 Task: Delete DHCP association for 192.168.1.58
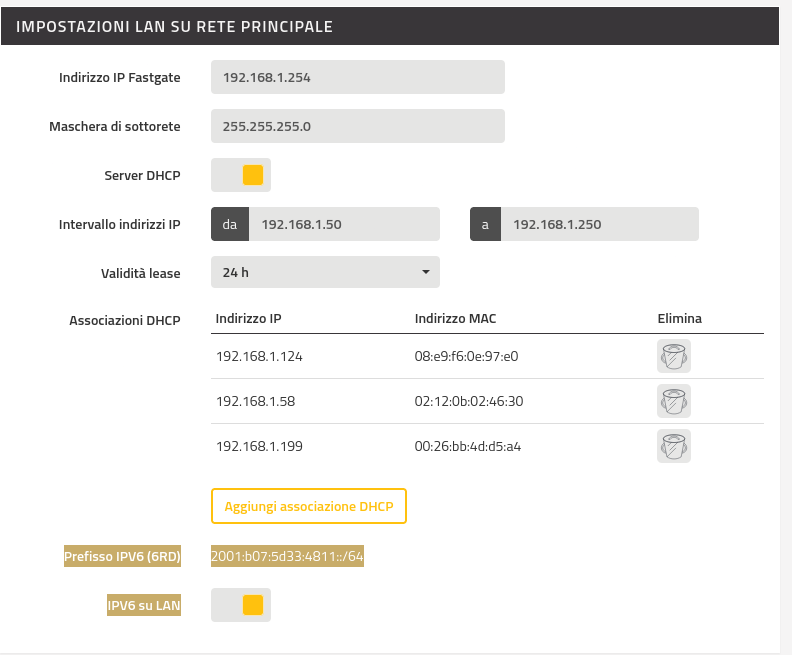(x=674, y=401)
